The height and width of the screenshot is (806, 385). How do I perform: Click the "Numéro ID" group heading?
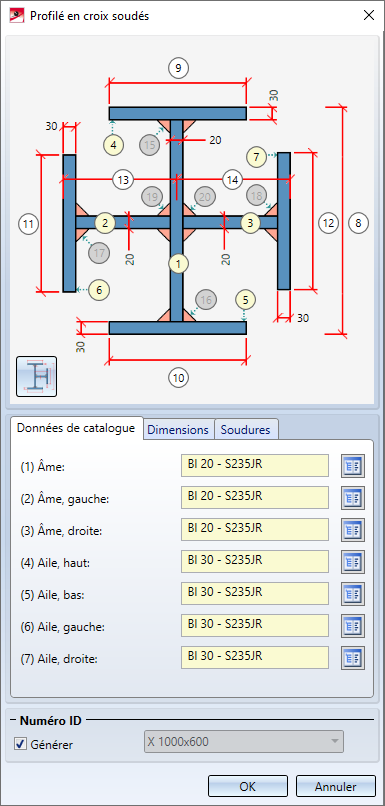click(50, 721)
